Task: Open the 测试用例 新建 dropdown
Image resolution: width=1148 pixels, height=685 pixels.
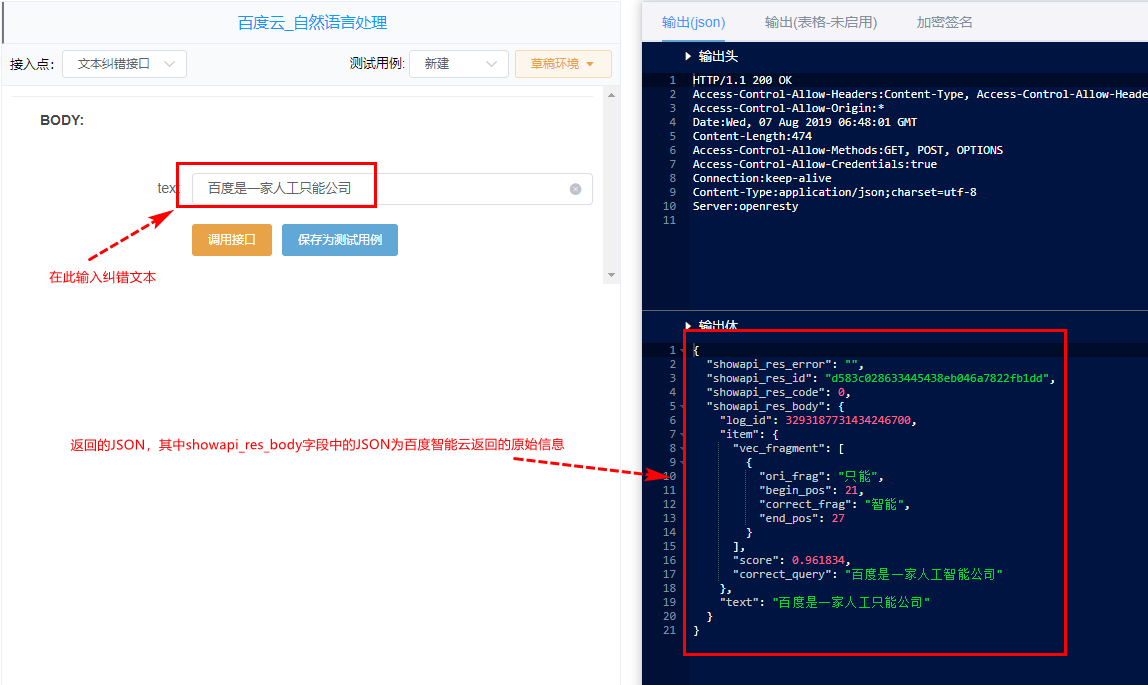Action: pos(458,64)
